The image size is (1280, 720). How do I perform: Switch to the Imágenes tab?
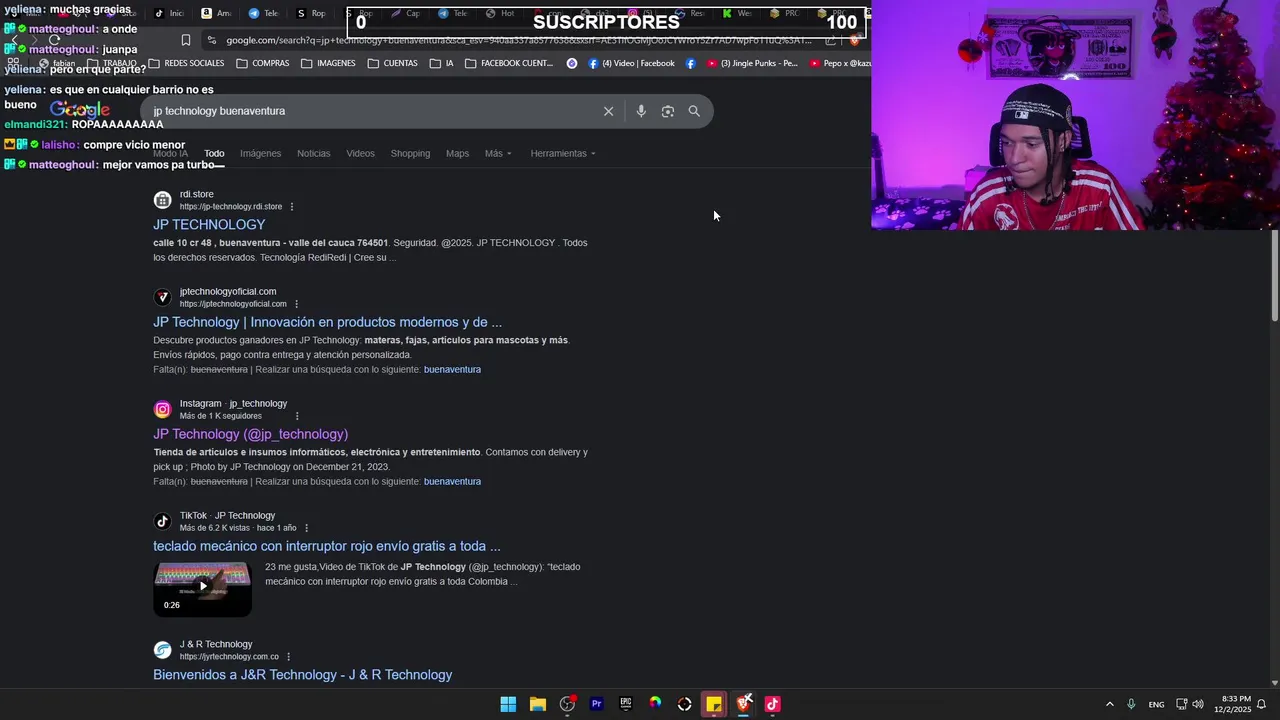[x=260, y=153]
